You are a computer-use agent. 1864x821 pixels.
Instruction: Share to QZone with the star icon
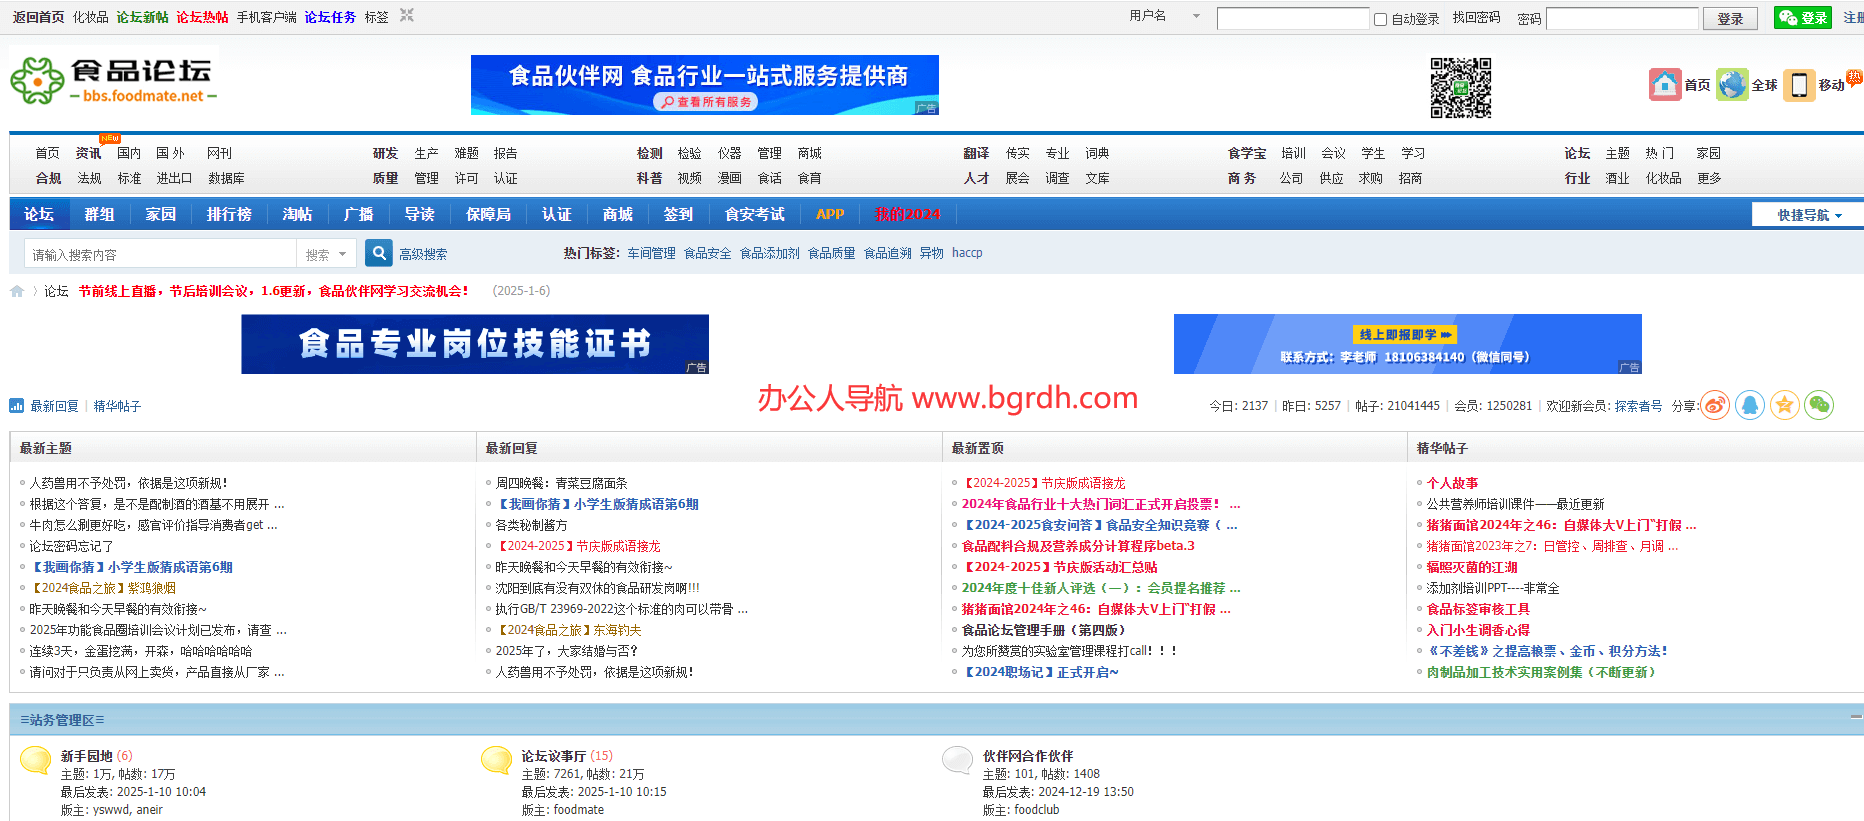point(1784,405)
